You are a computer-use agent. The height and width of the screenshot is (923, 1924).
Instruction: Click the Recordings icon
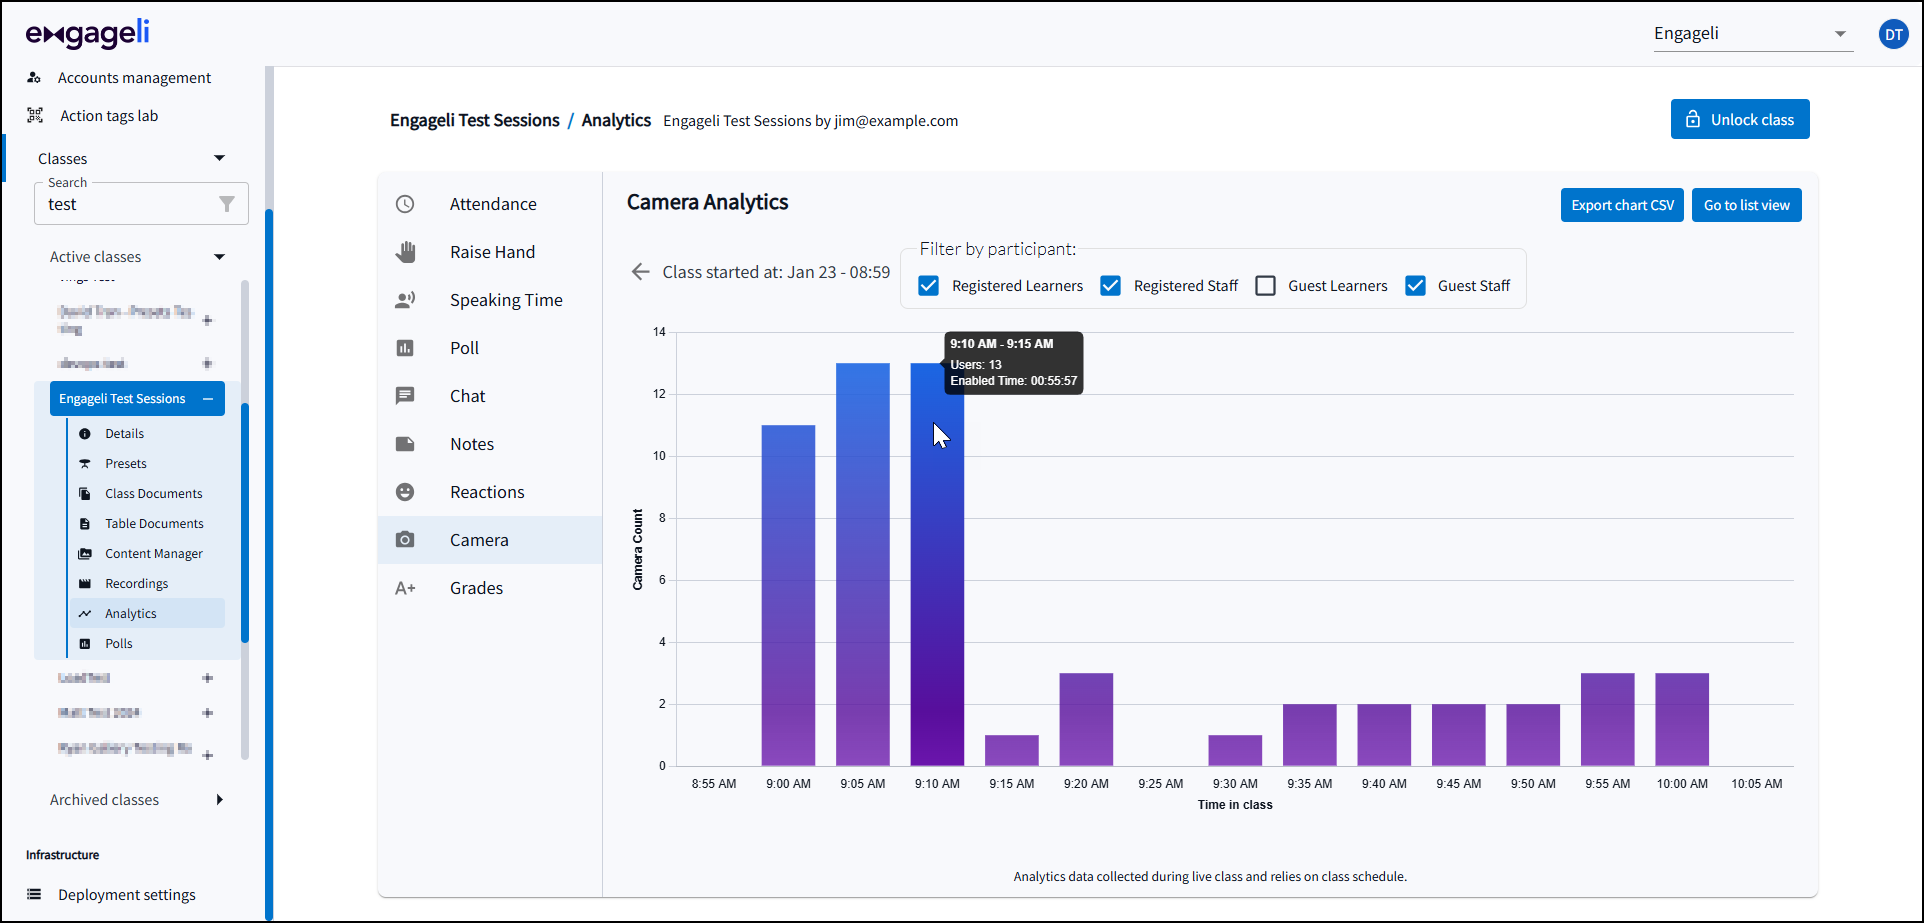pos(85,584)
